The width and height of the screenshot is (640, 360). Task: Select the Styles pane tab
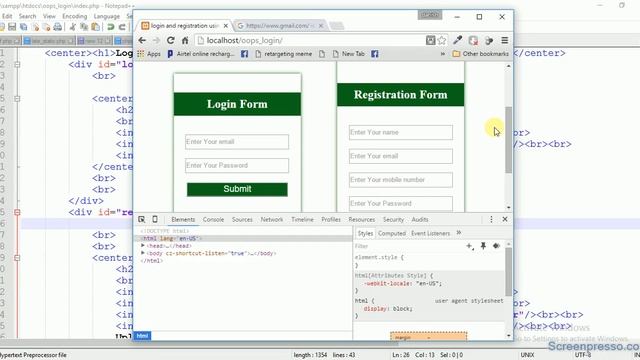[365, 233]
